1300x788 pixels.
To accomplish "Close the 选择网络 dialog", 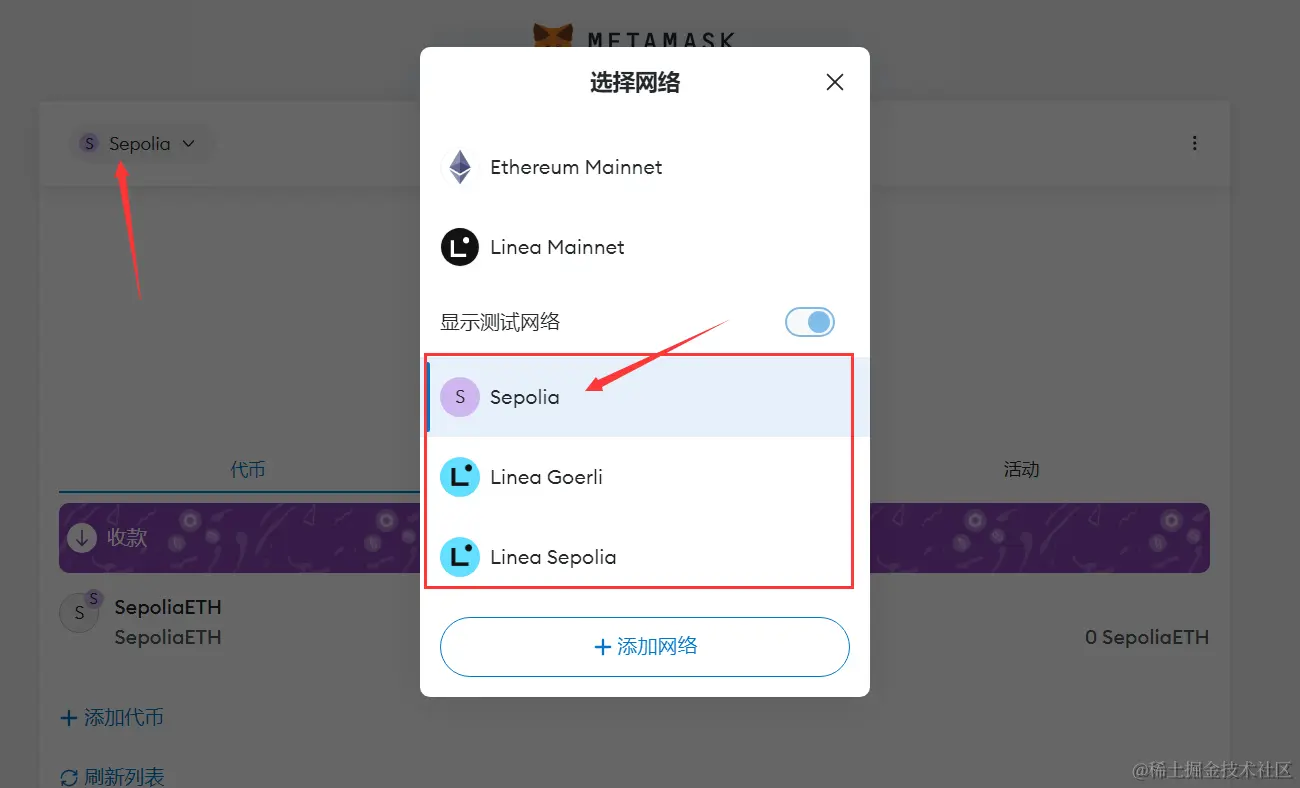I will tap(835, 82).
